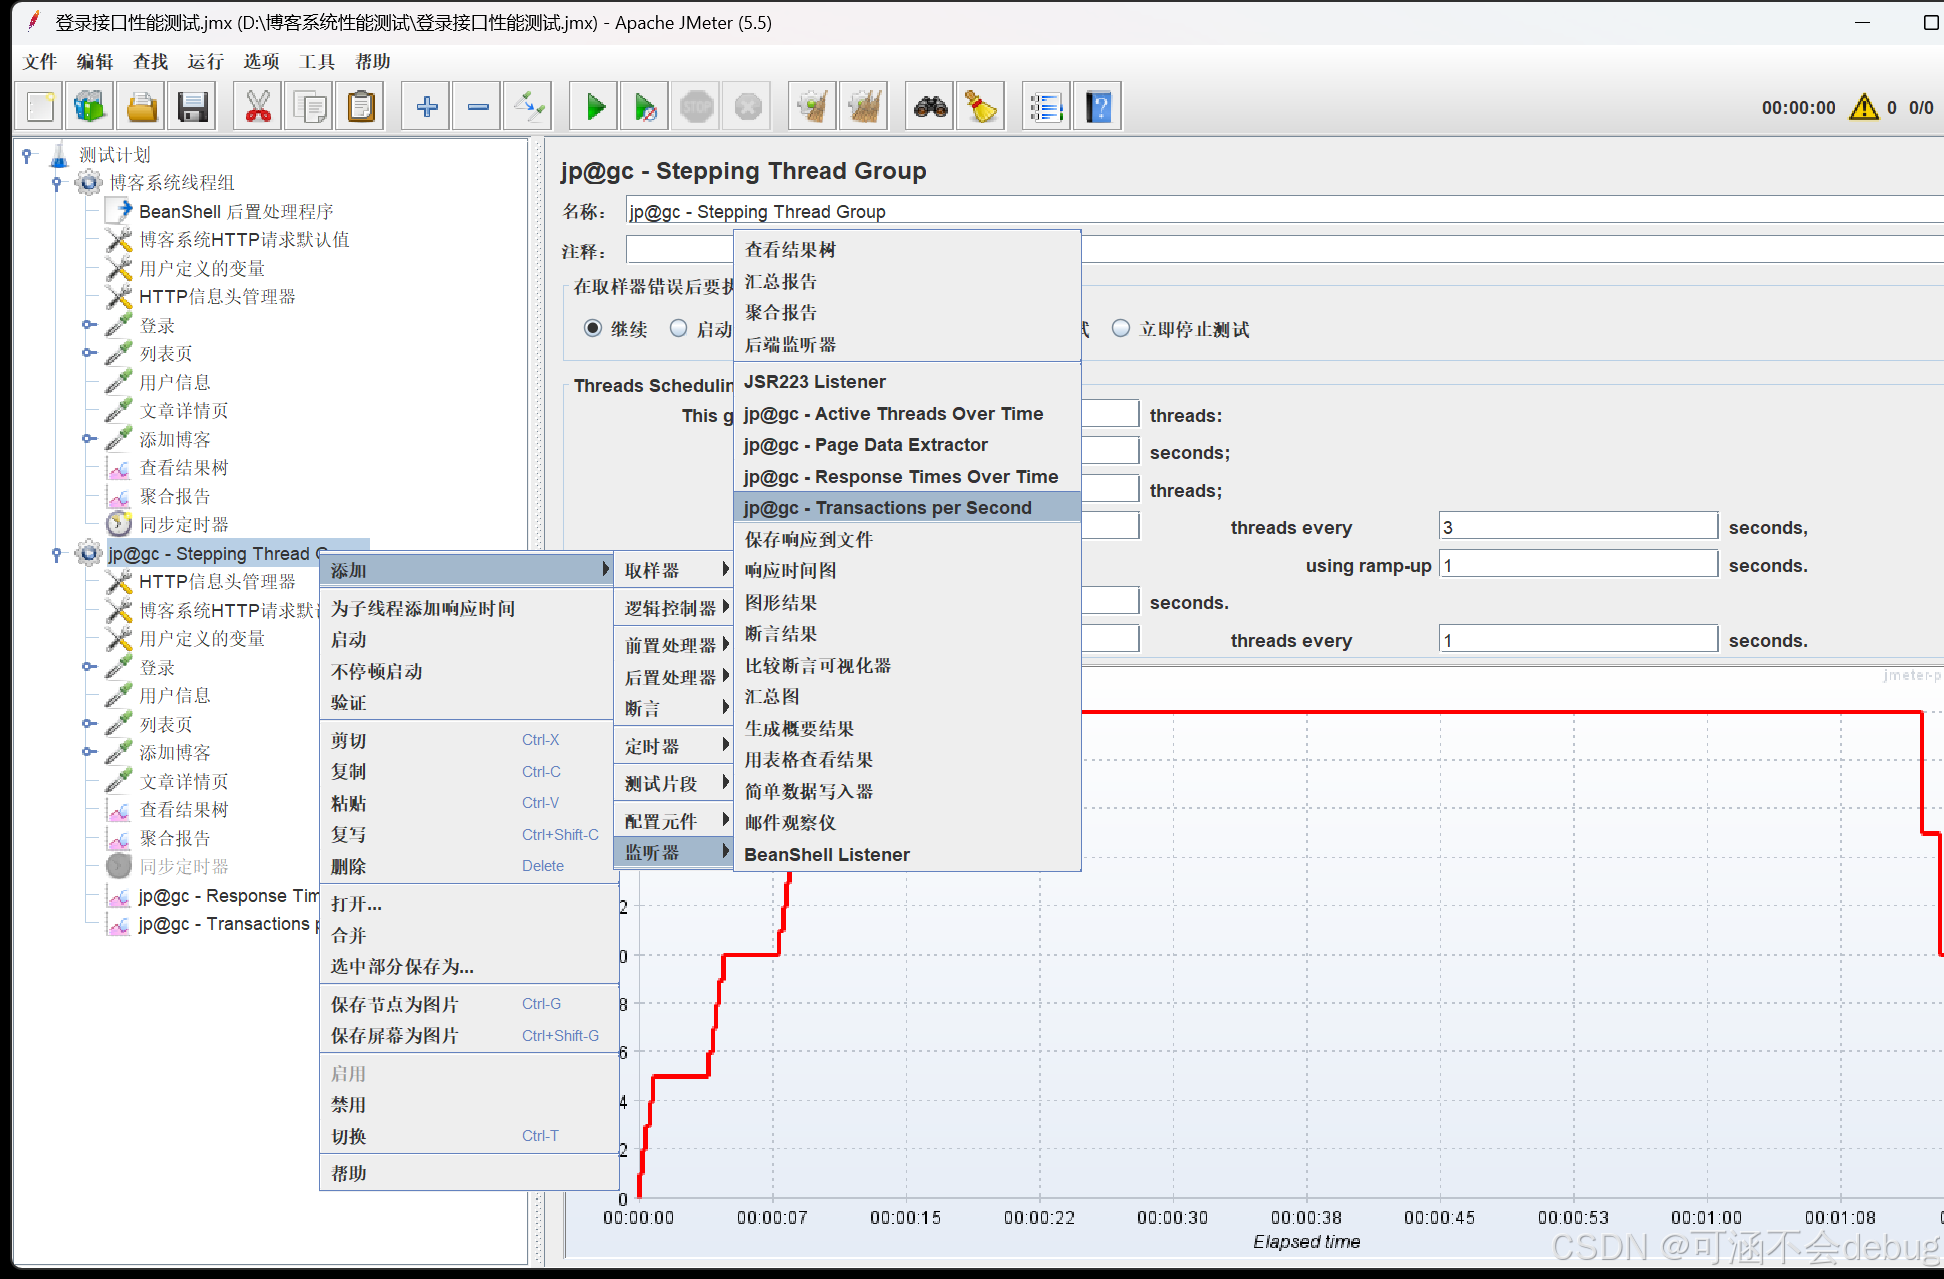Click the green Start run toolbar icon
Viewport: 1944px width, 1279px height.
pos(595,107)
